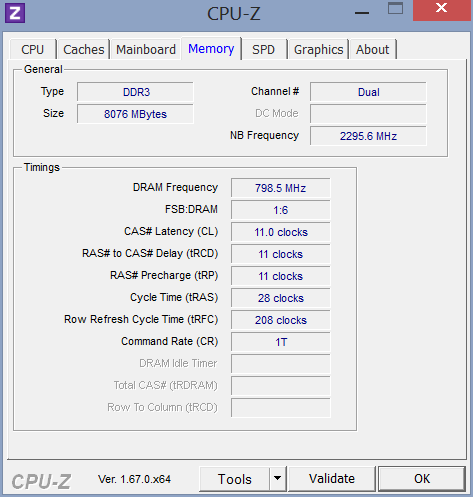Image resolution: width=473 pixels, height=497 pixels.
Task: Show the Graphics tab
Action: (318, 50)
